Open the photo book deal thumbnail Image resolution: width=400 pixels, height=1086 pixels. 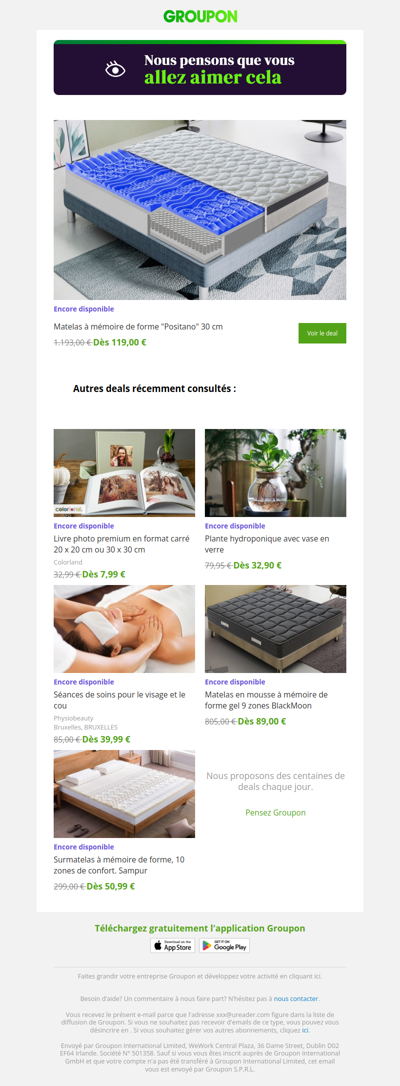click(x=125, y=472)
